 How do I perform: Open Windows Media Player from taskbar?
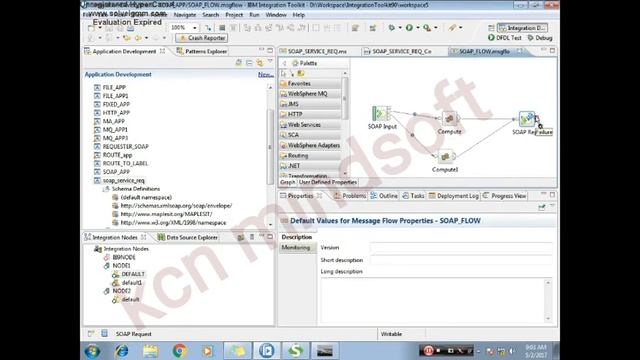point(207,351)
